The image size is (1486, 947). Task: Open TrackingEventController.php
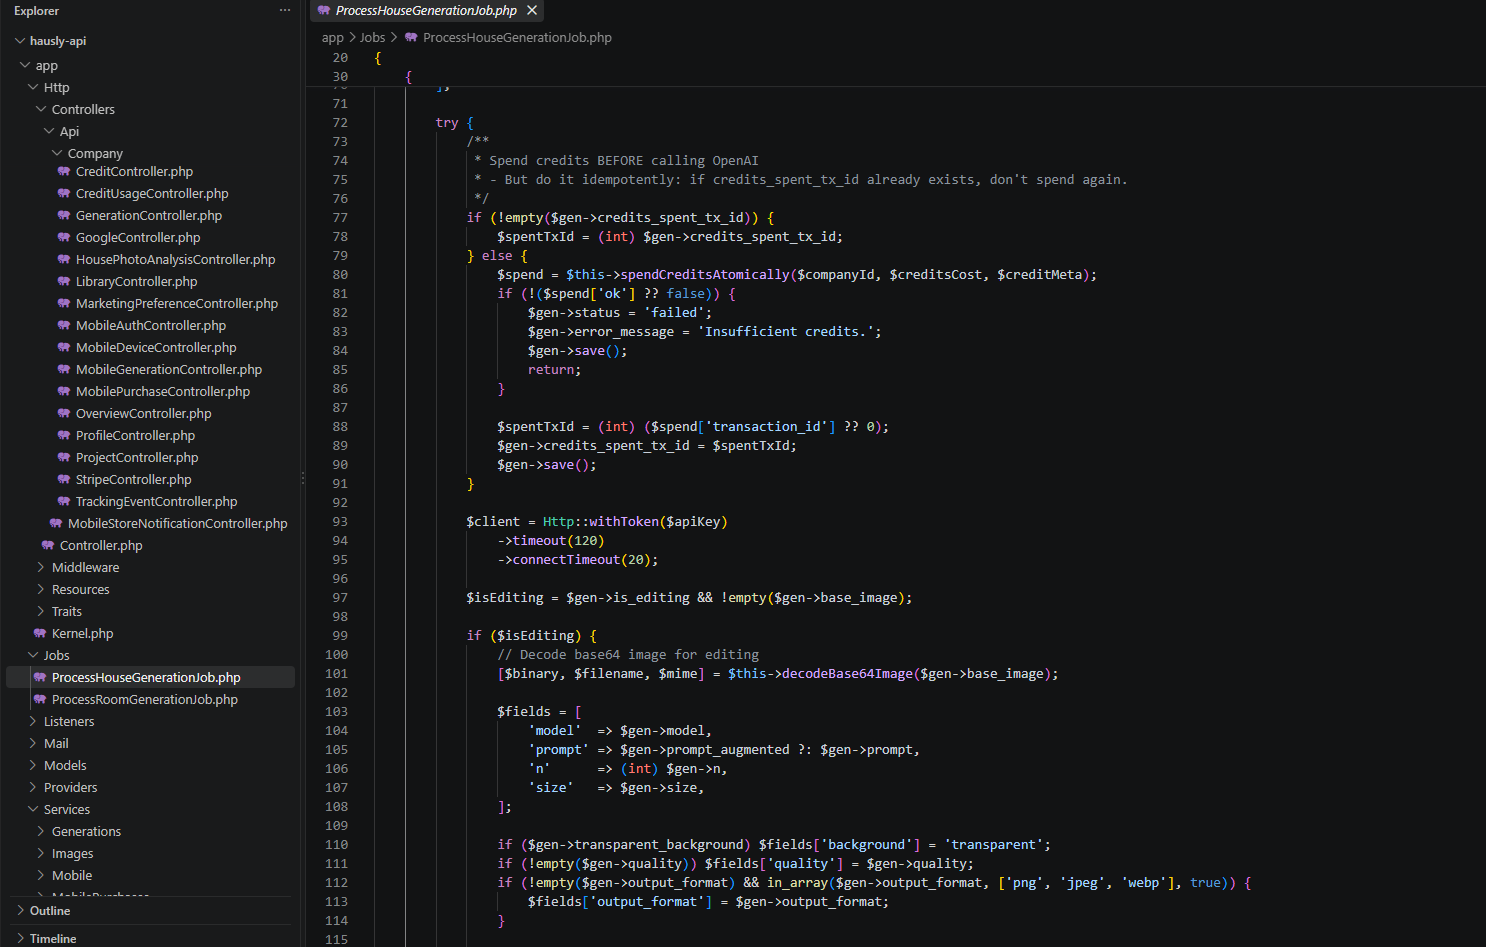point(156,502)
